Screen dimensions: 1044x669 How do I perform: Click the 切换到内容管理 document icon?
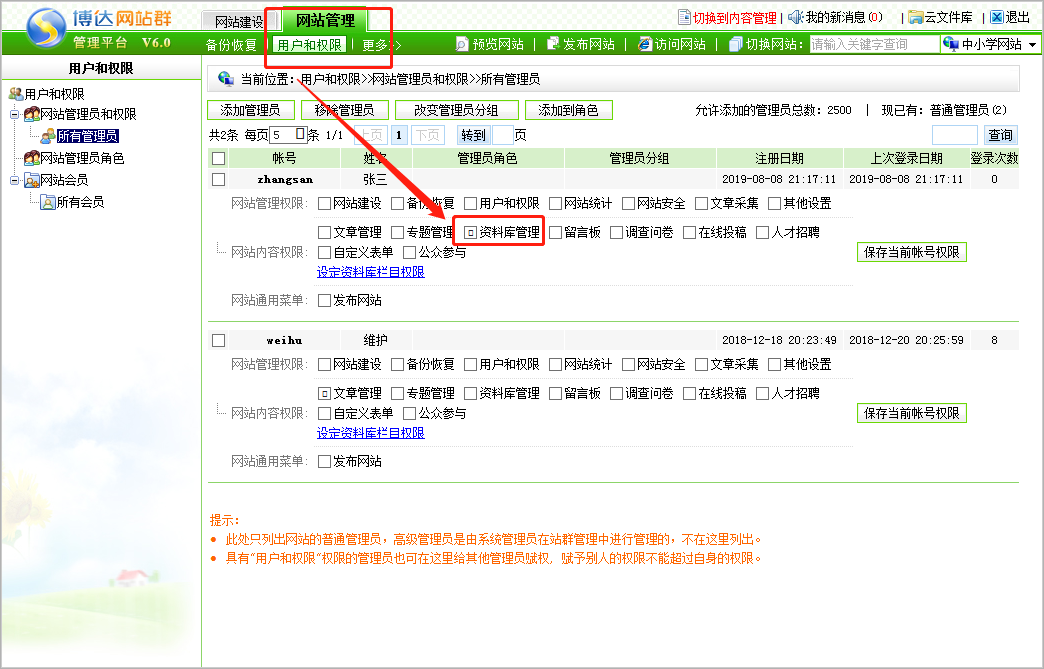coord(684,18)
